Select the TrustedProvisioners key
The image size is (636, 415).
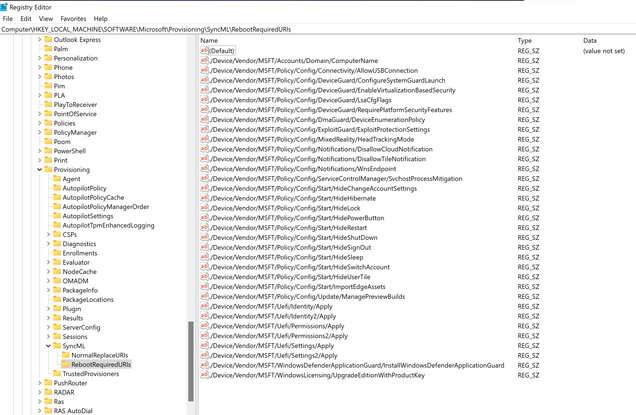(91, 374)
